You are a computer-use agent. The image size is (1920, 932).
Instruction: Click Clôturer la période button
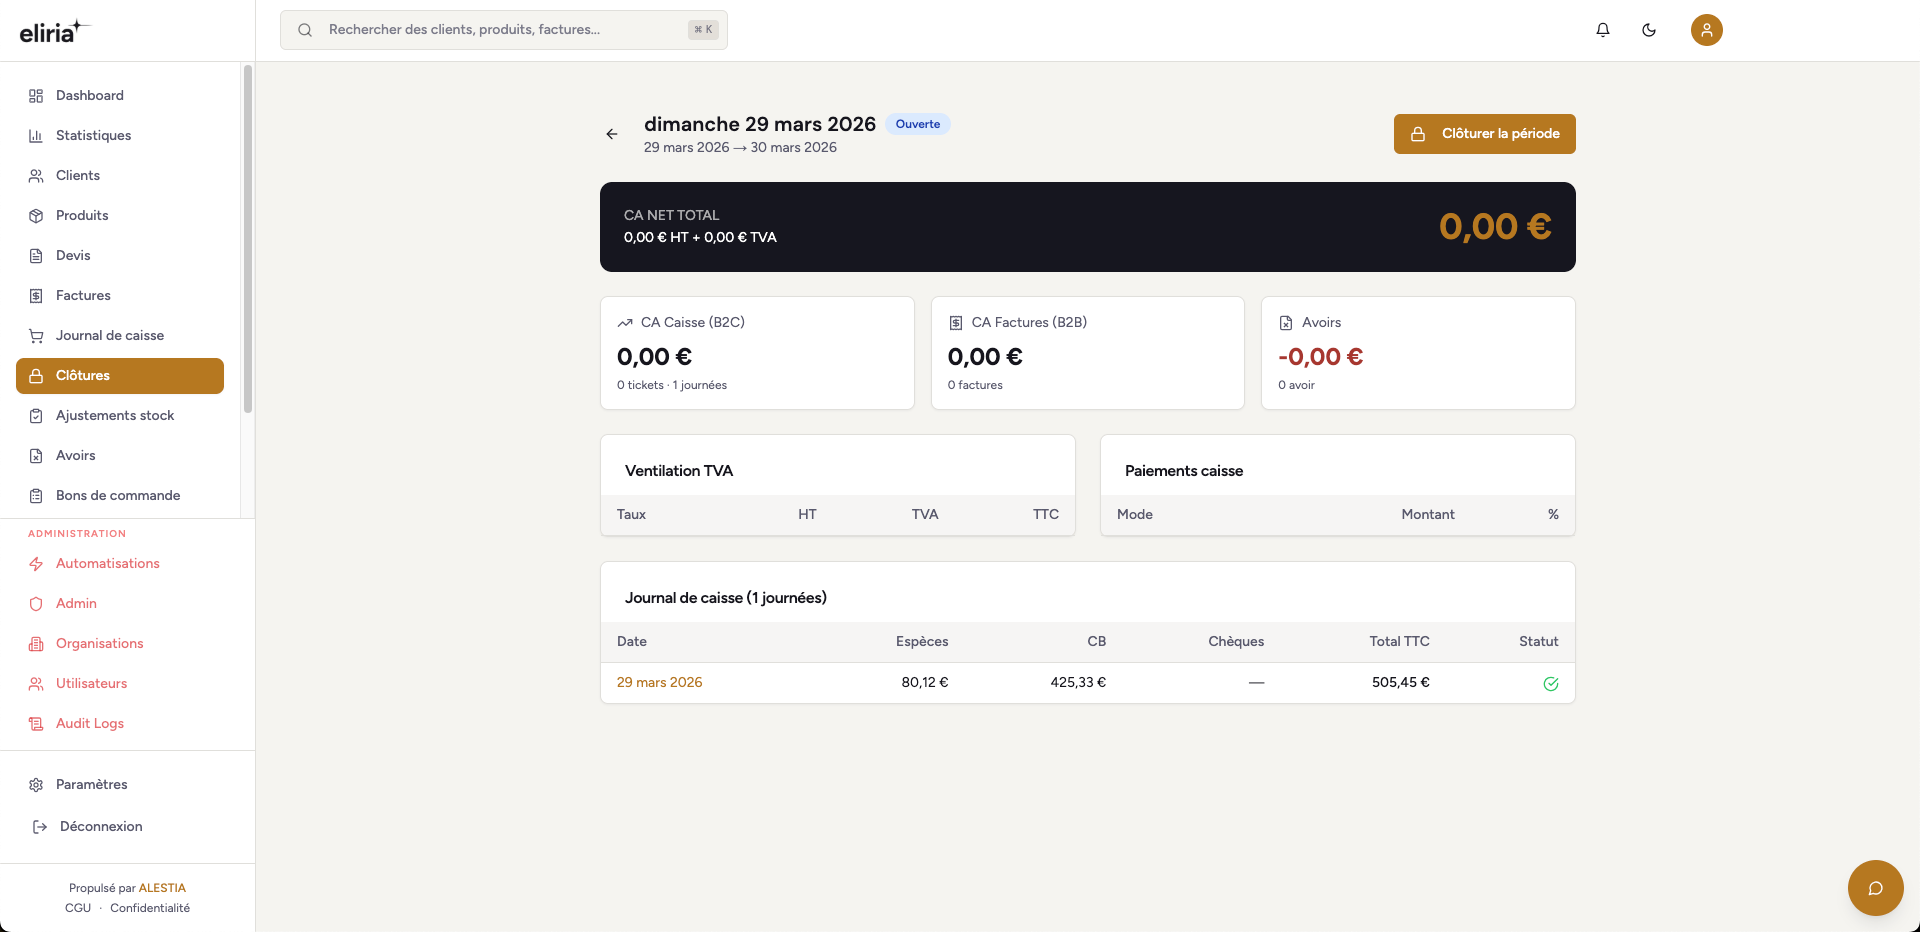[x=1485, y=134]
